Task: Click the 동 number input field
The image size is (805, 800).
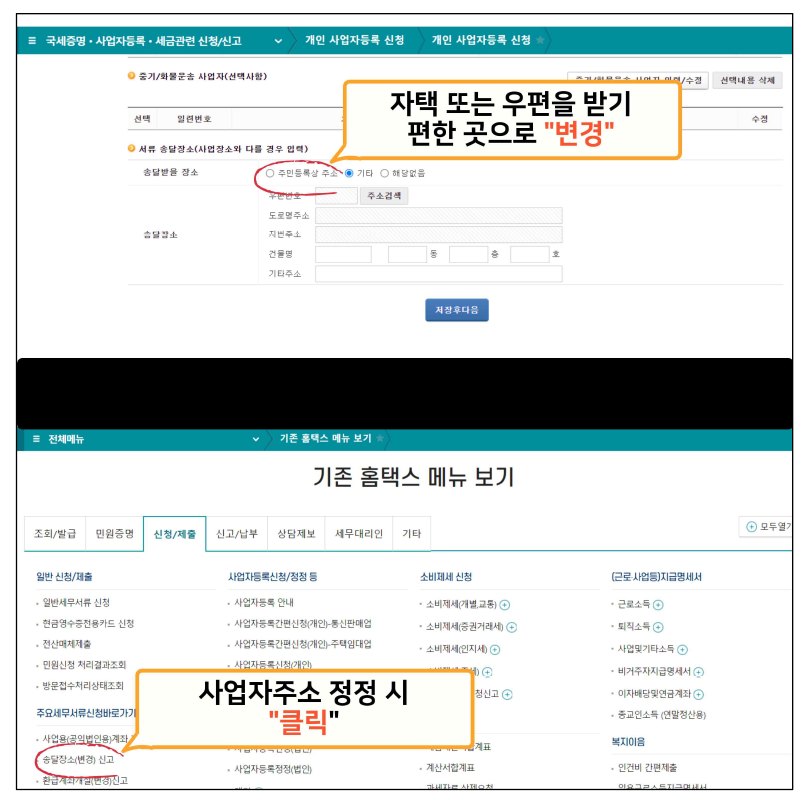Action: point(407,255)
